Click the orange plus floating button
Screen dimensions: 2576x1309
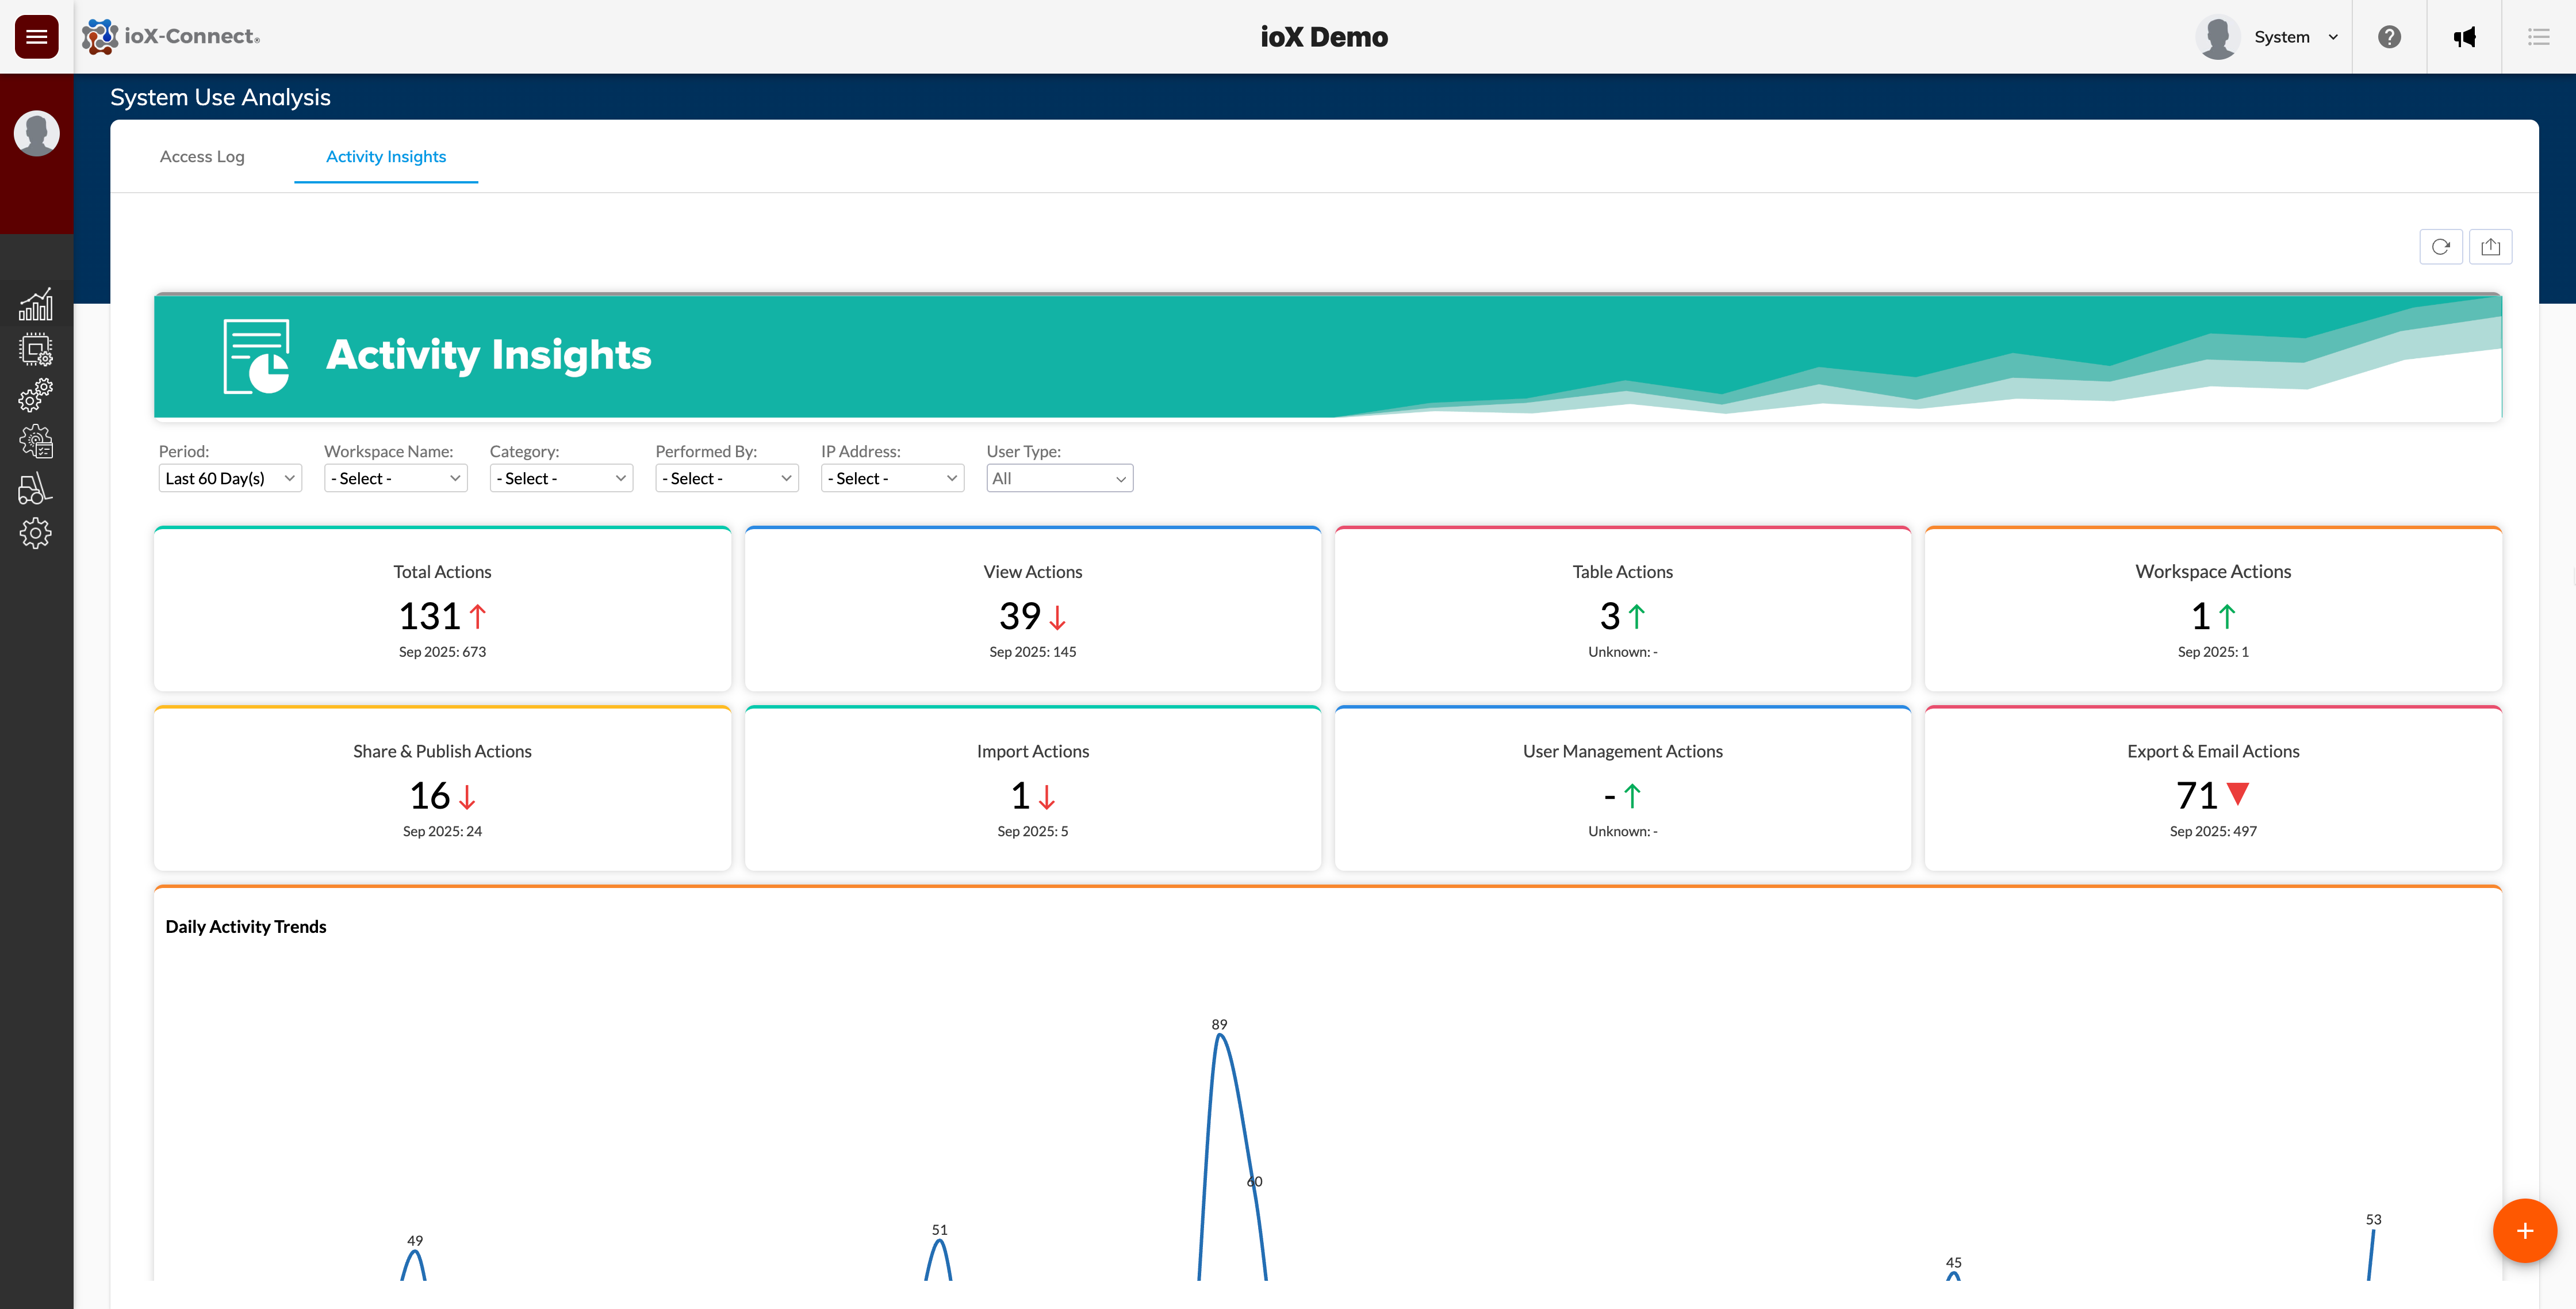tap(2524, 1231)
